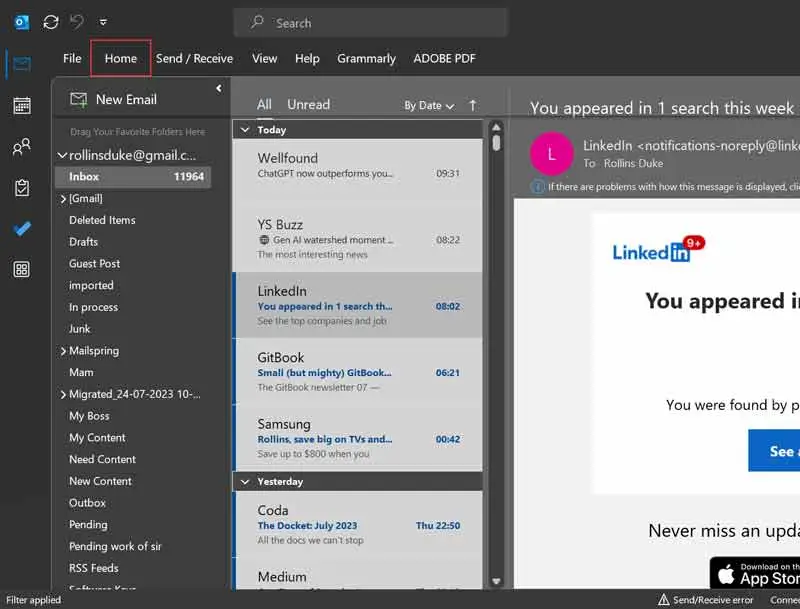
Task: Click the Outlook app icon in title bar
Action: [21, 22]
